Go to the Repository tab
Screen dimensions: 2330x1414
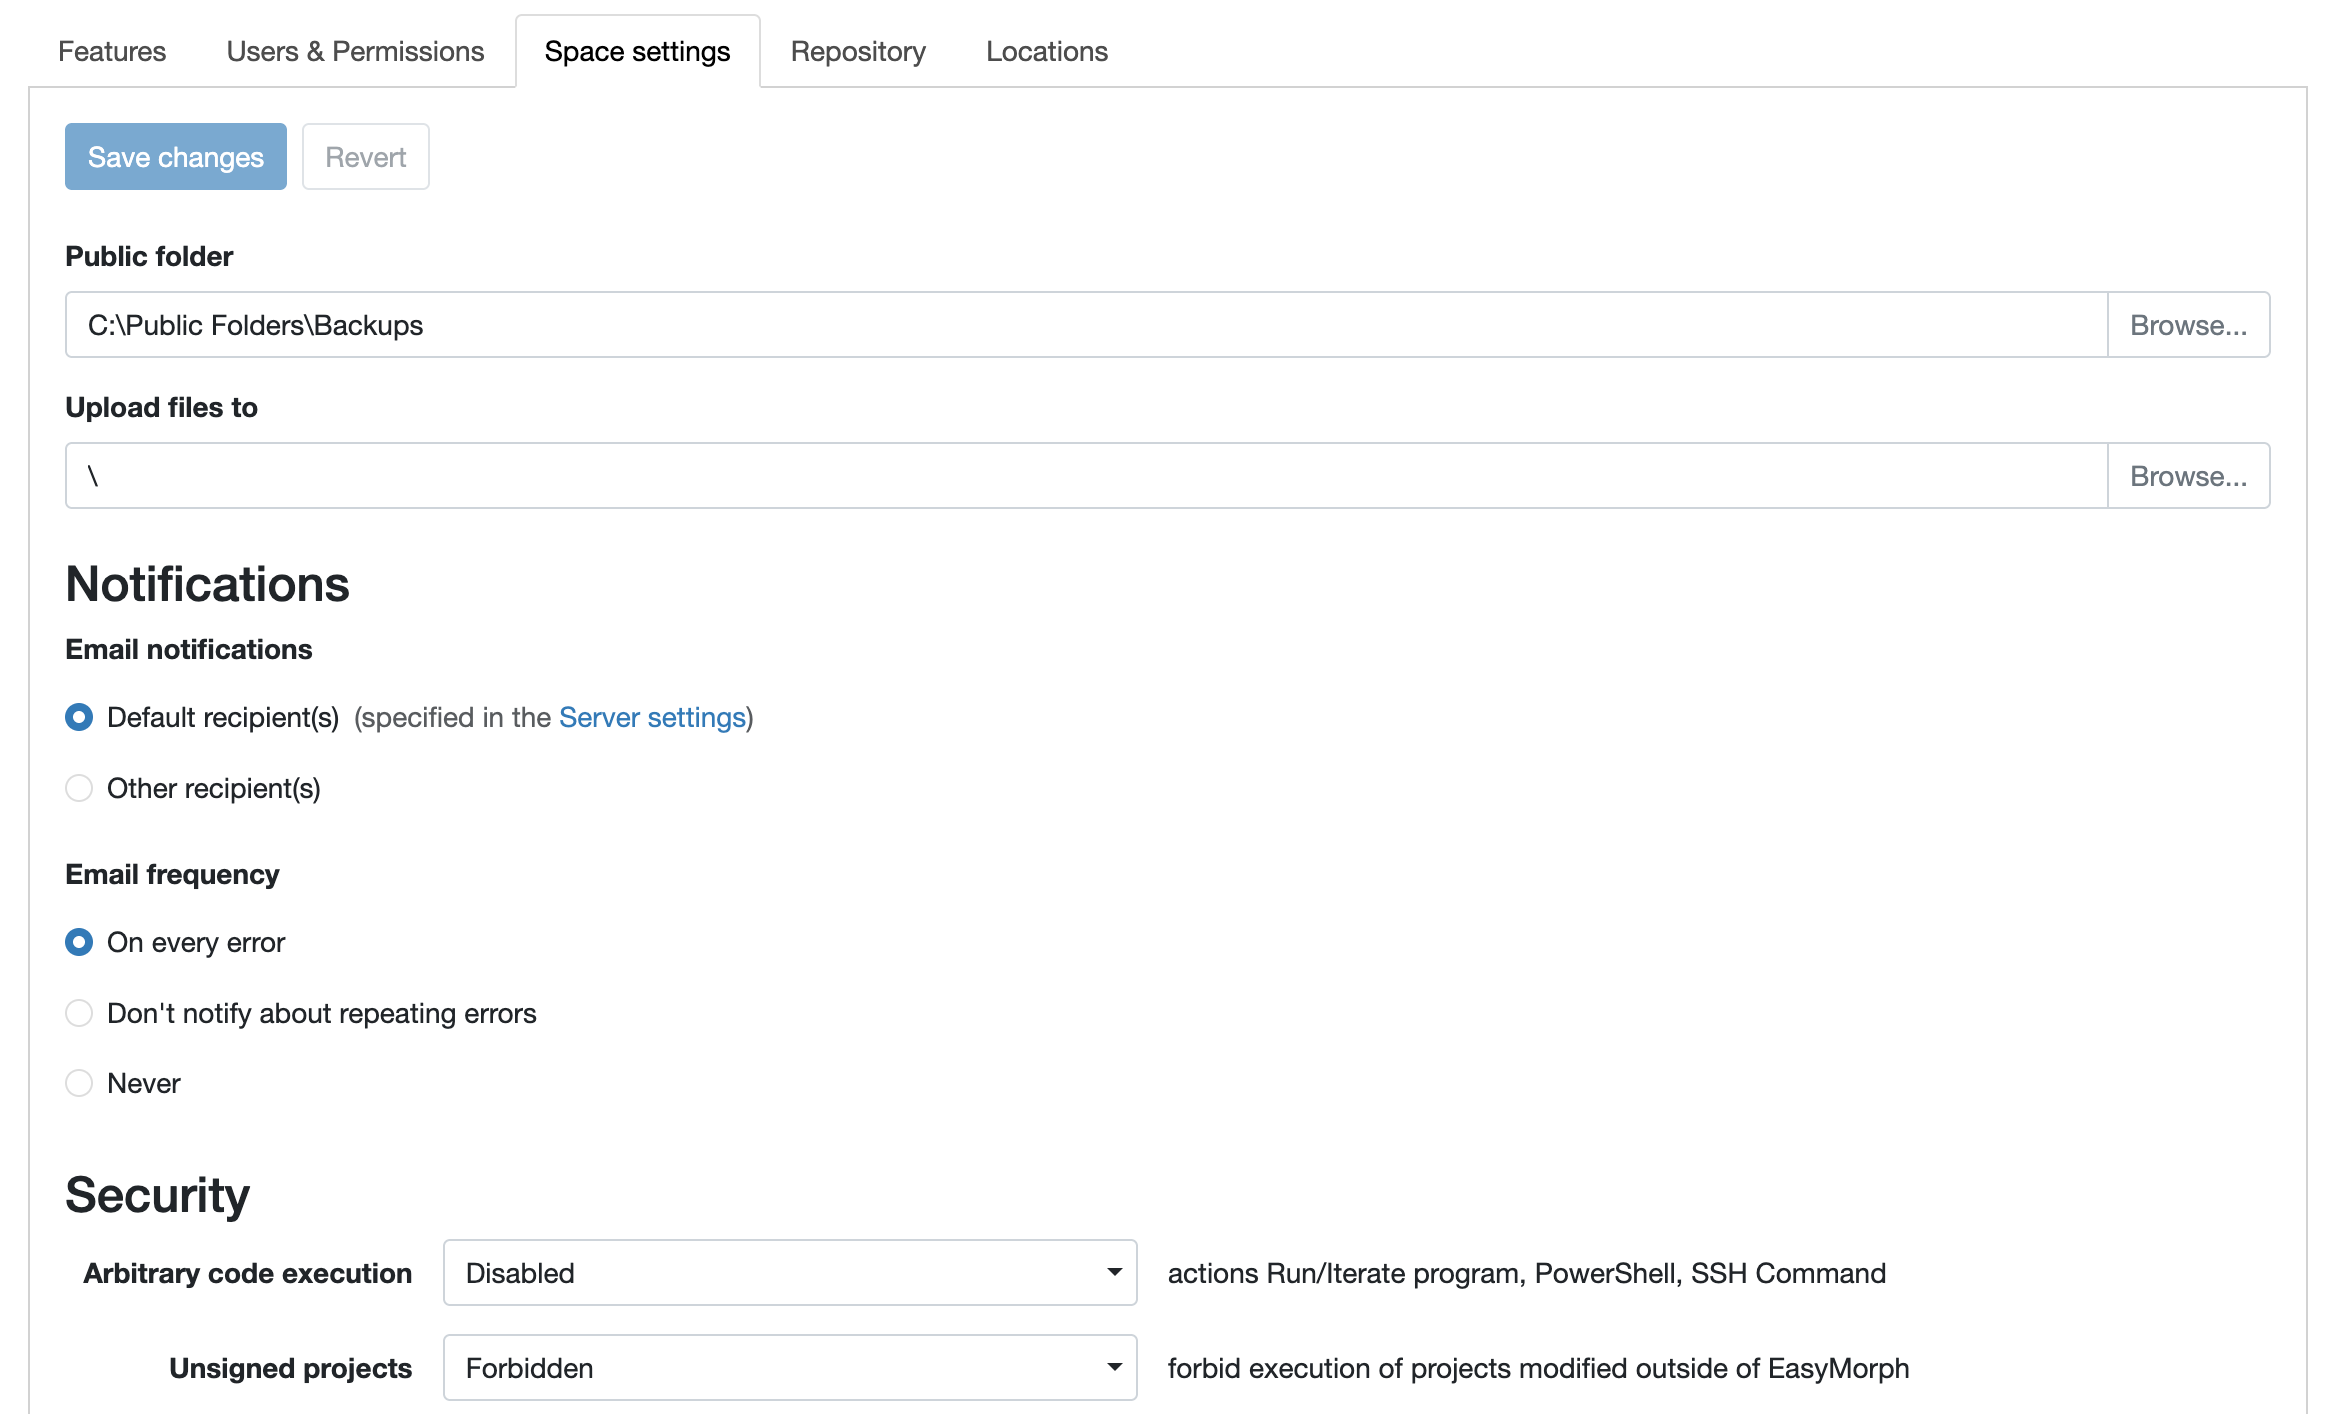[x=858, y=51]
